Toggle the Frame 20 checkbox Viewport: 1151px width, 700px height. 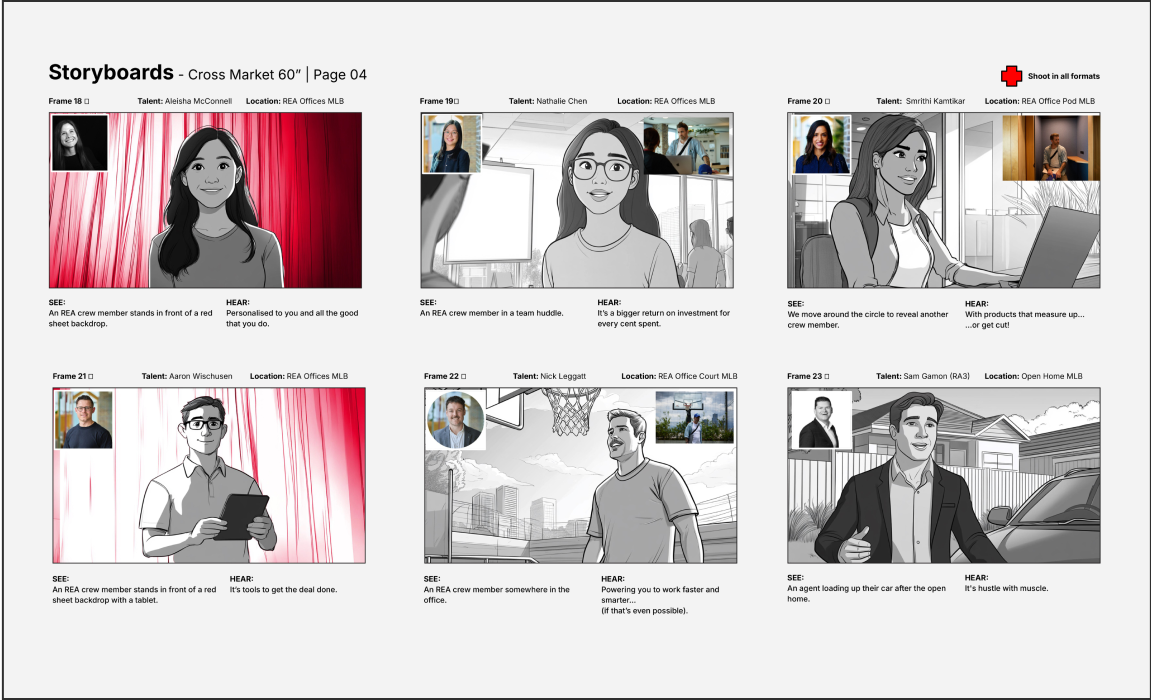coord(828,100)
